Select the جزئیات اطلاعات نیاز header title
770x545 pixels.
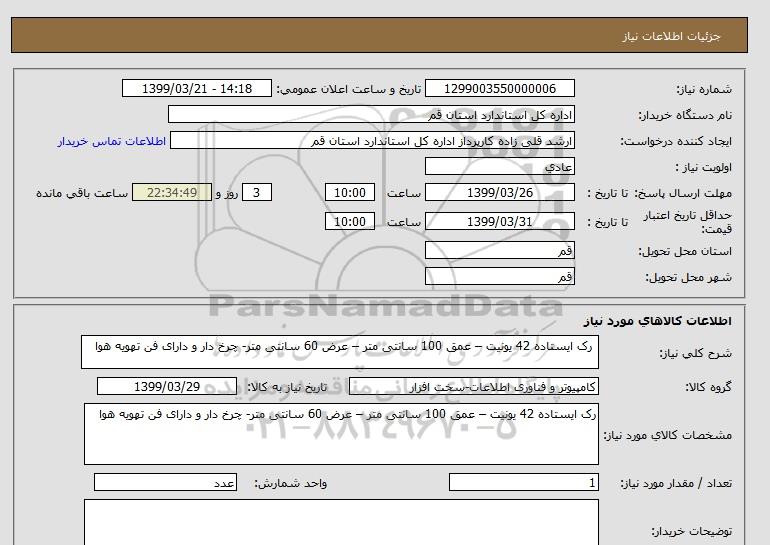click(x=671, y=36)
